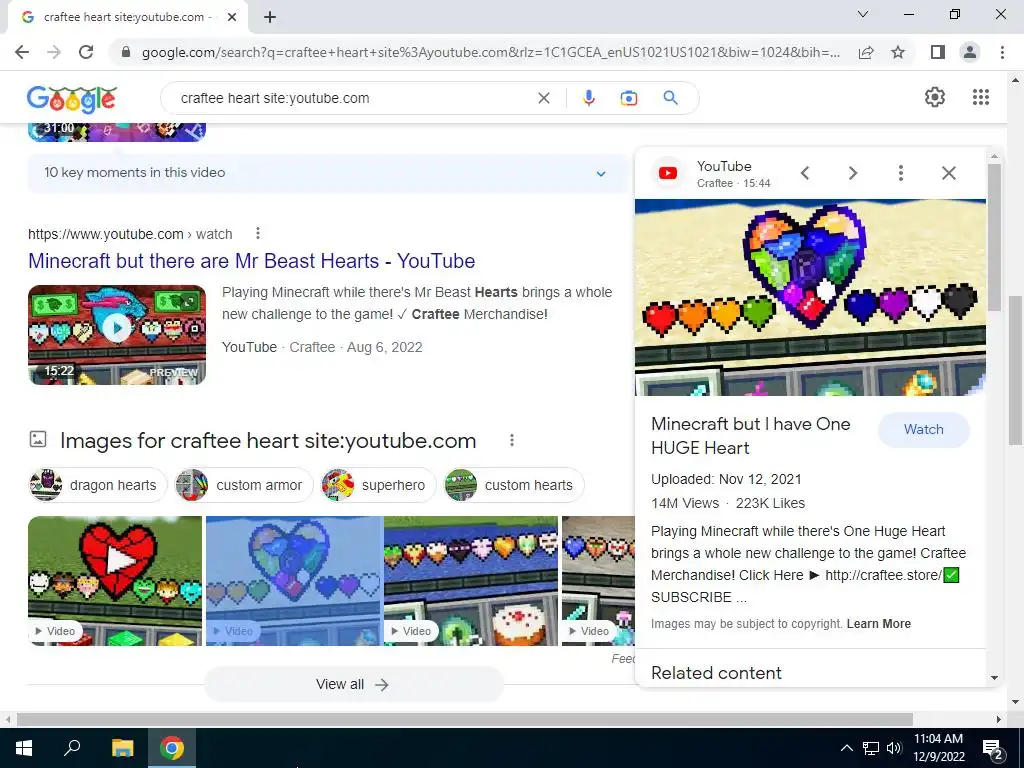Image resolution: width=1024 pixels, height=768 pixels.
Task: Click the Google holiday logo
Action: coord(71,99)
